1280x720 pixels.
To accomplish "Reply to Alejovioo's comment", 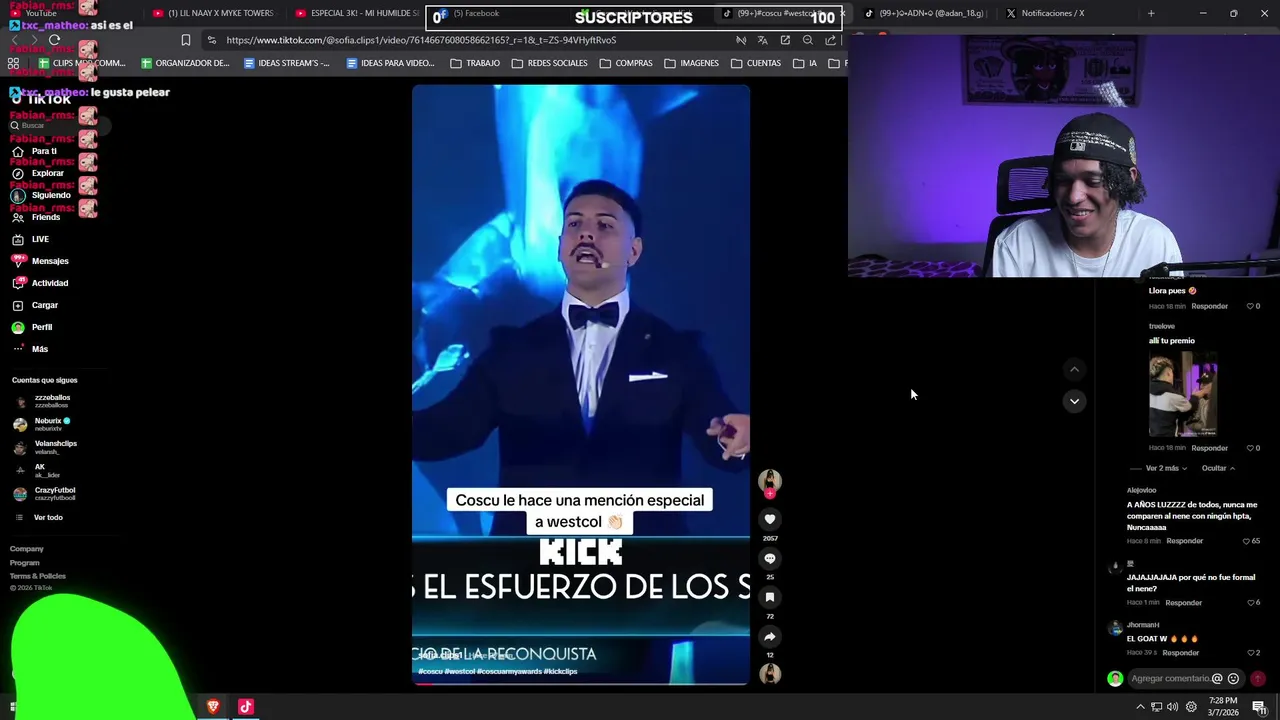I will [1184, 541].
